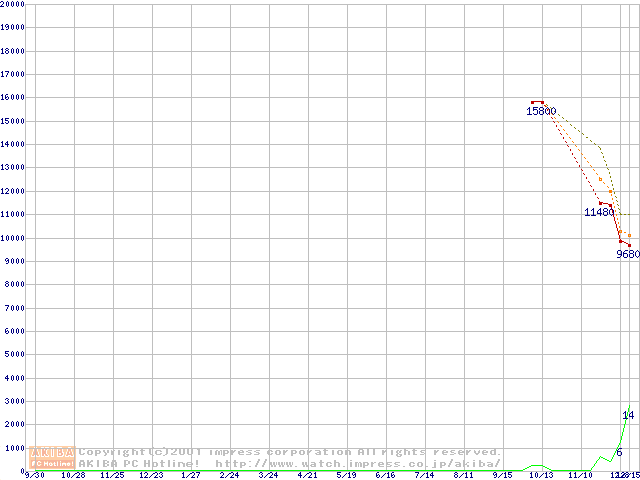Select the 15800 price data label
Viewport: 640px width, 480px height.
pyautogui.click(x=541, y=111)
